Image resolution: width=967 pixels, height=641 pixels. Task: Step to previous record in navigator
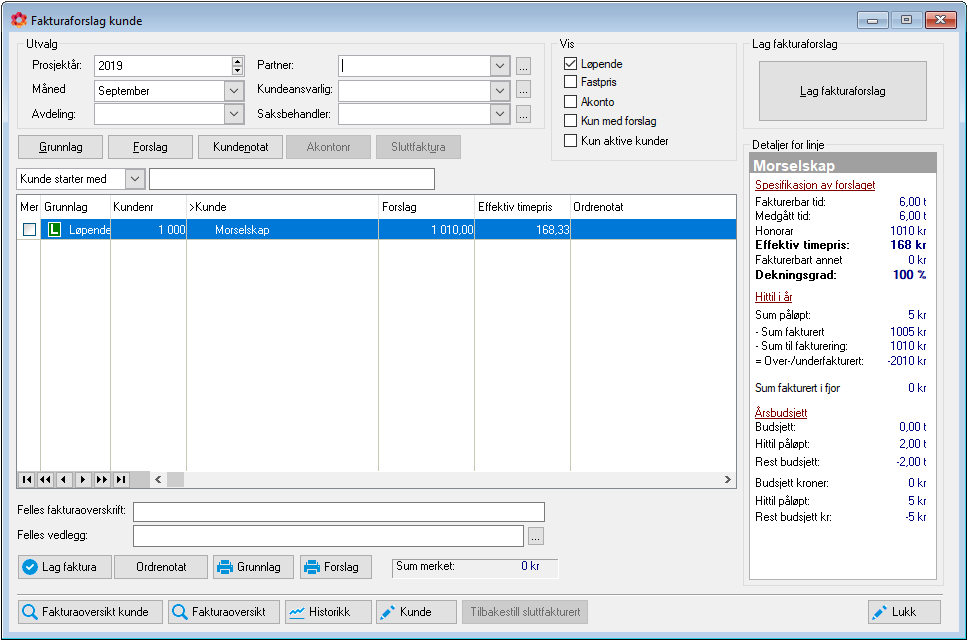[64, 479]
